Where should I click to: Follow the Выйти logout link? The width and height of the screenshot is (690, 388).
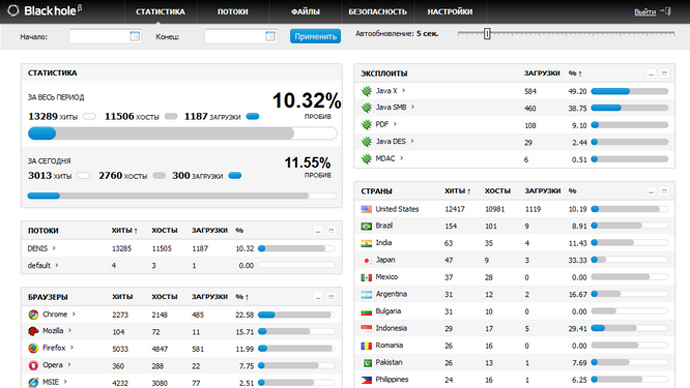(x=645, y=12)
